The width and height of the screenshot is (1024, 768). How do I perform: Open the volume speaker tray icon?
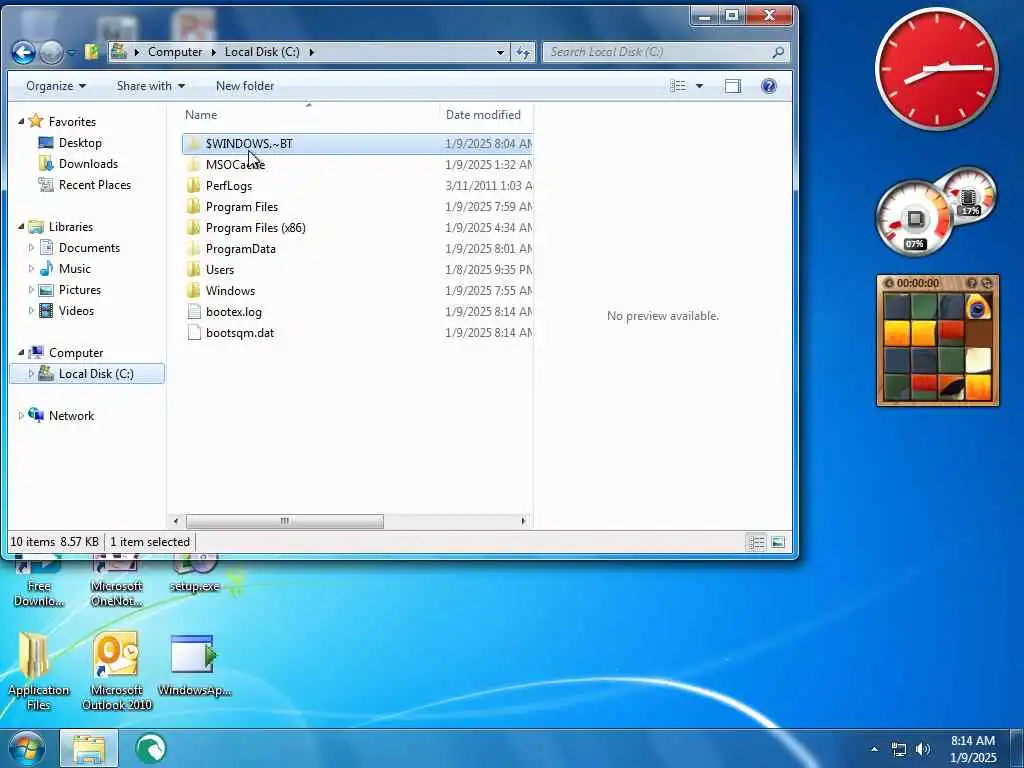(x=922, y=750)
